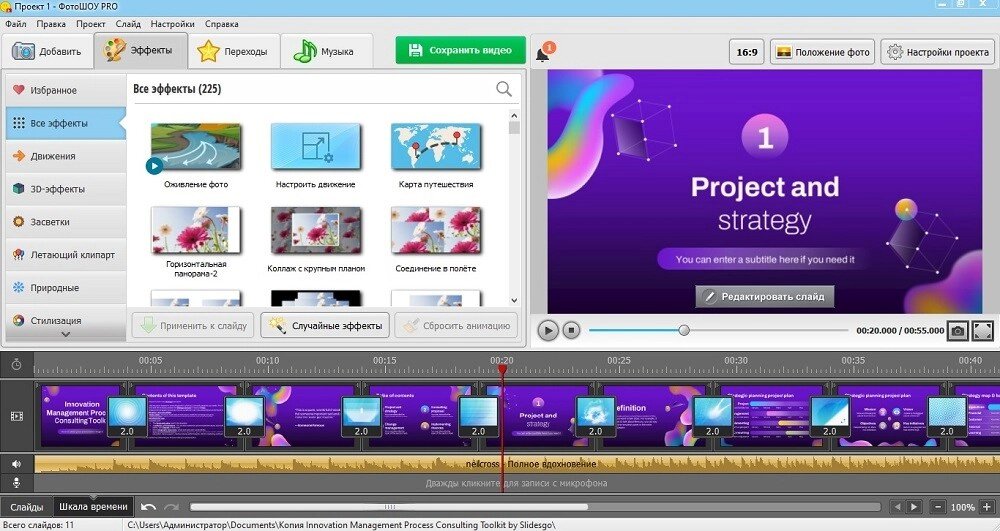Image resolution: width=1000 pixels, height=531 pixels.
Task: Take a snapshot with the camera icon
Action: [x=957, y=330]
